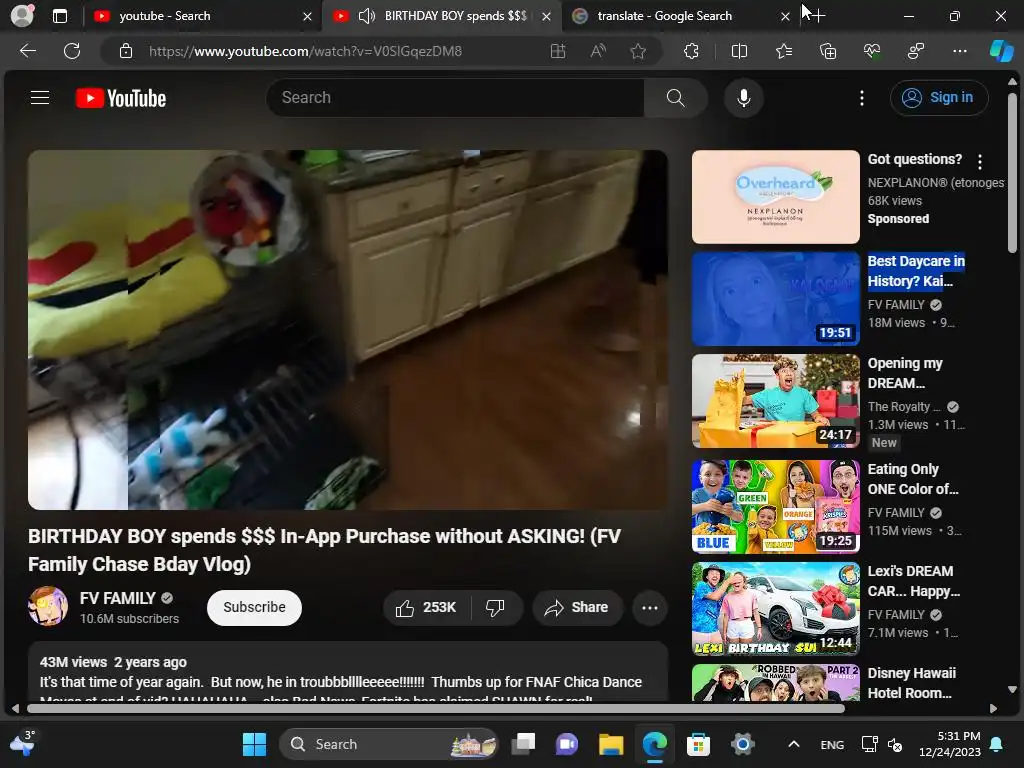Add this page to favorites star
The image size is (1024, 768).
click(x=638, y=51)
